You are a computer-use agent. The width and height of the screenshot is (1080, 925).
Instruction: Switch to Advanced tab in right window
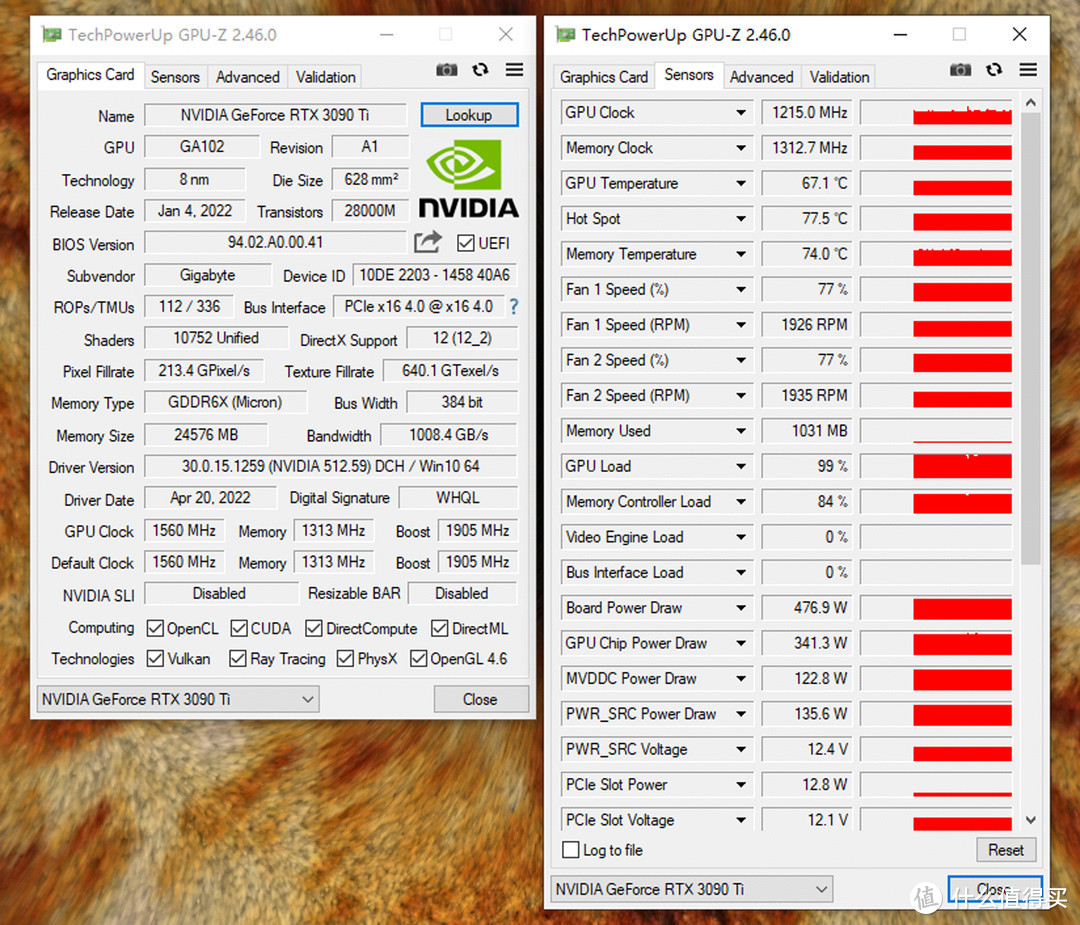[x=761, y=77]
